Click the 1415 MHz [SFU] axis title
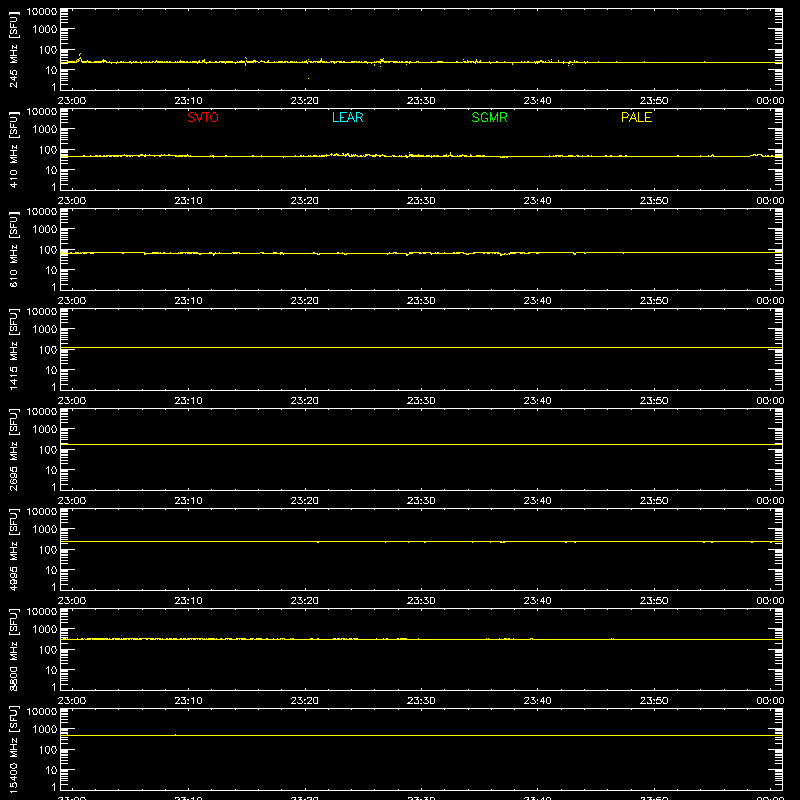Viewport: 800px width, 800px height. (x=13, y=349)
